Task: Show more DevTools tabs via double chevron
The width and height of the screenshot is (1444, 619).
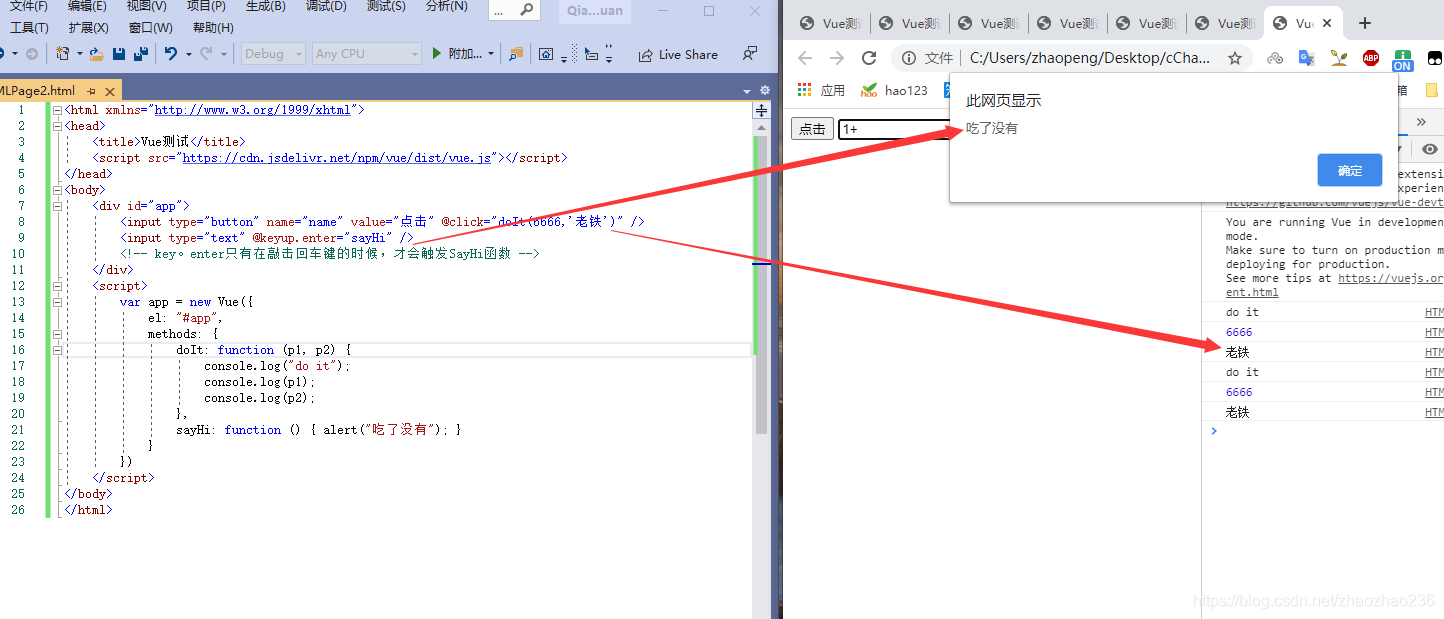Action: coord(1421,121)
